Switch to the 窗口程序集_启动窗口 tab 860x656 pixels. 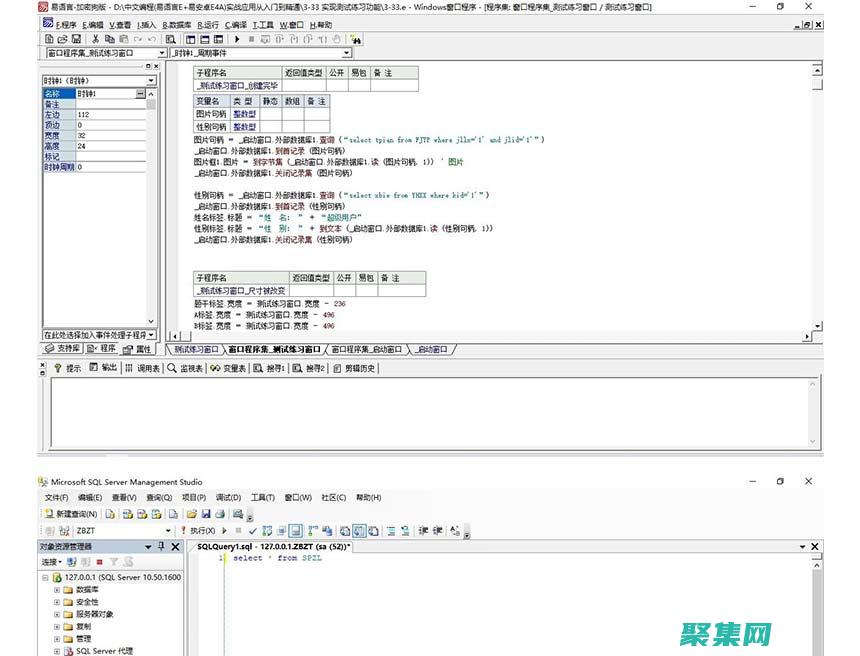(366, 349)
